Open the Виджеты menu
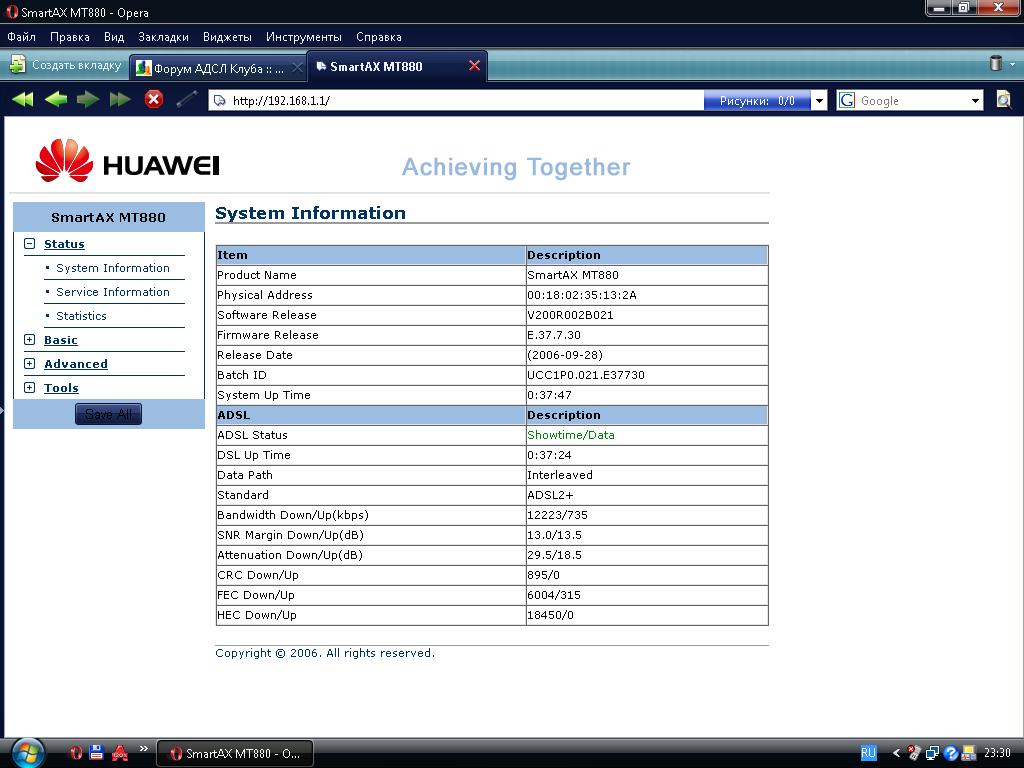 click(227, 37)
